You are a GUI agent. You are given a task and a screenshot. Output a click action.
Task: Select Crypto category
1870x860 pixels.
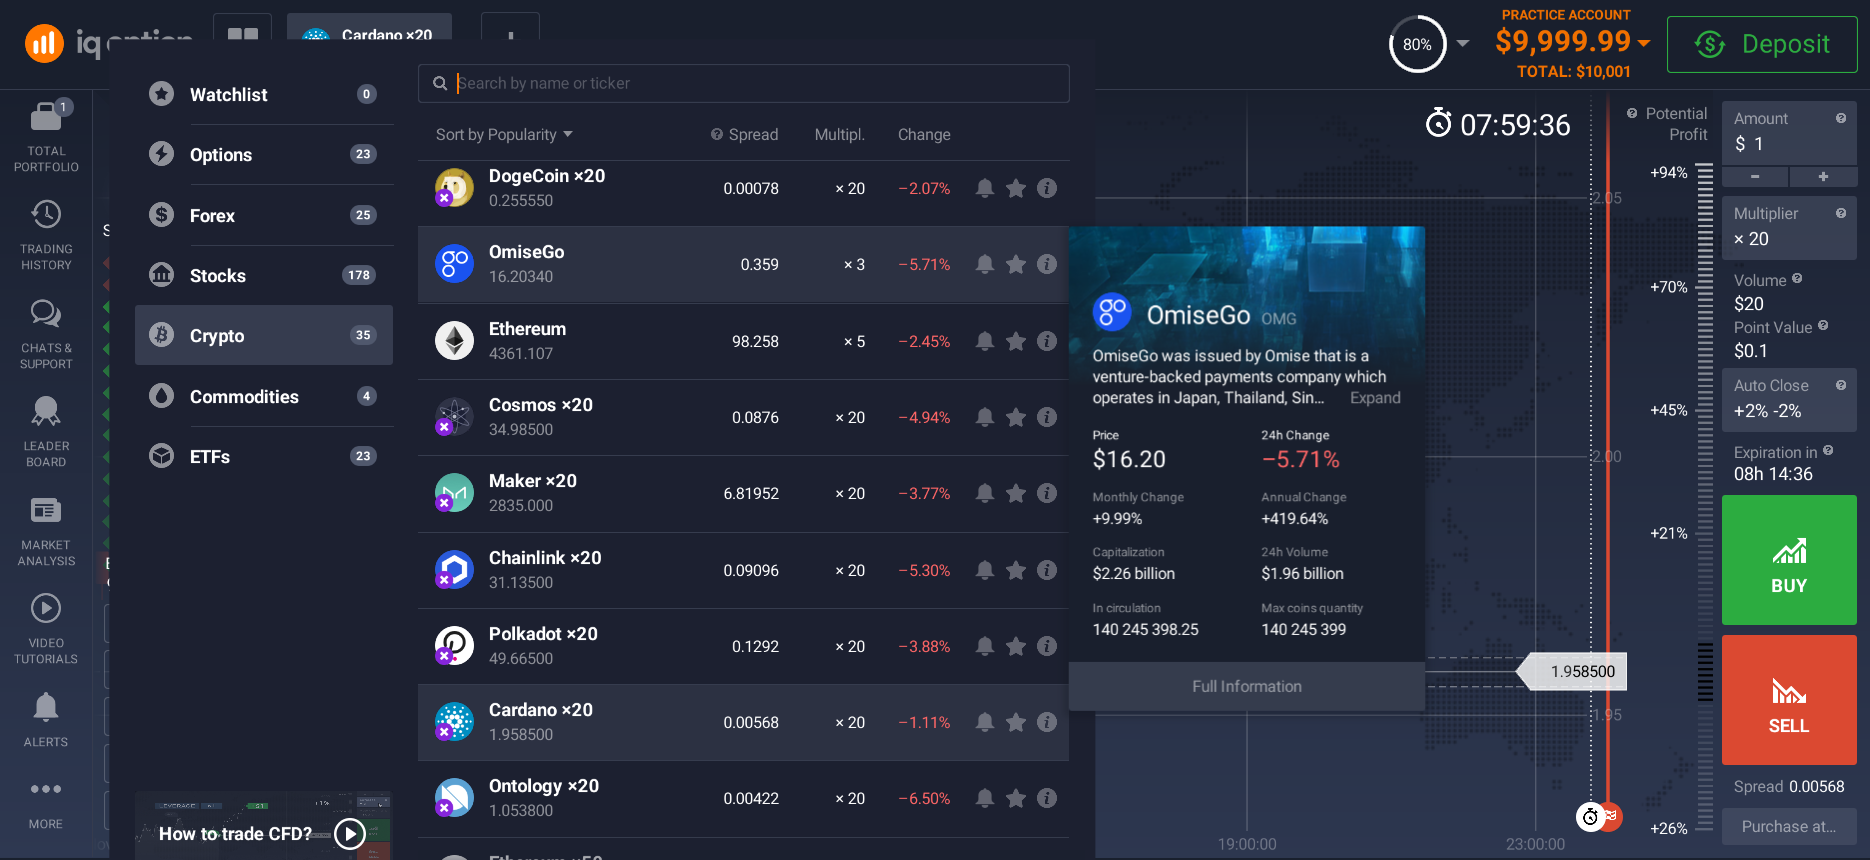[264, 335]
